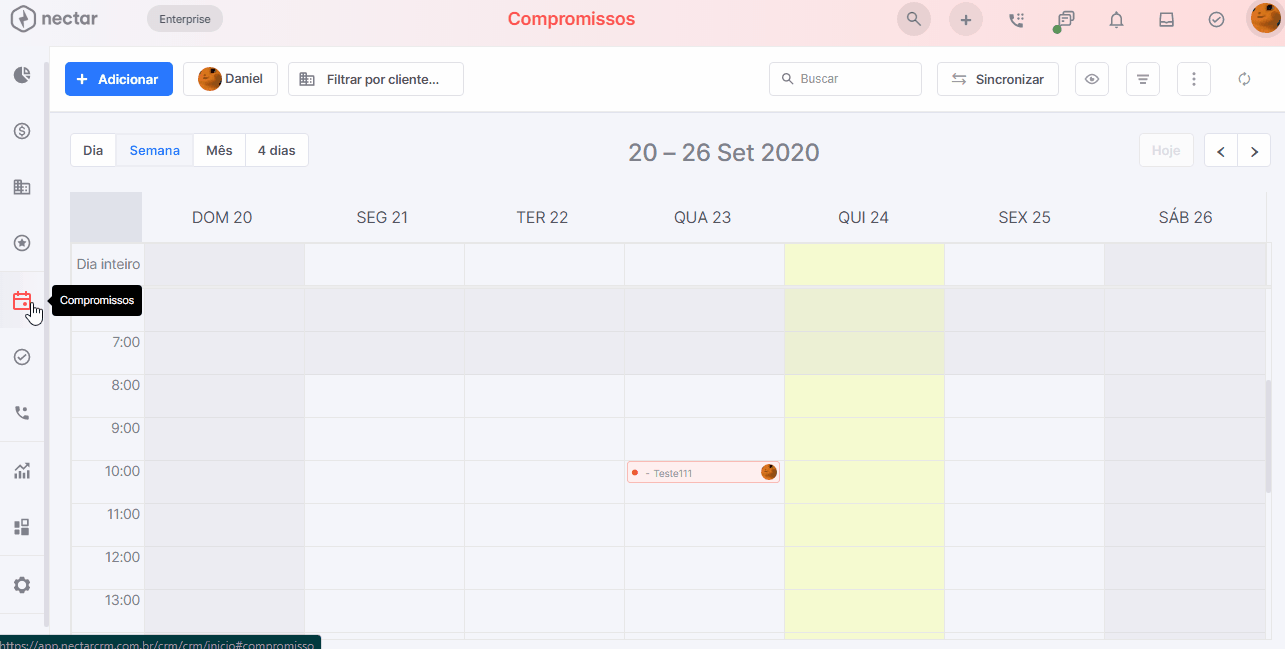Open the companies building sidebar icon

point(22,187)
